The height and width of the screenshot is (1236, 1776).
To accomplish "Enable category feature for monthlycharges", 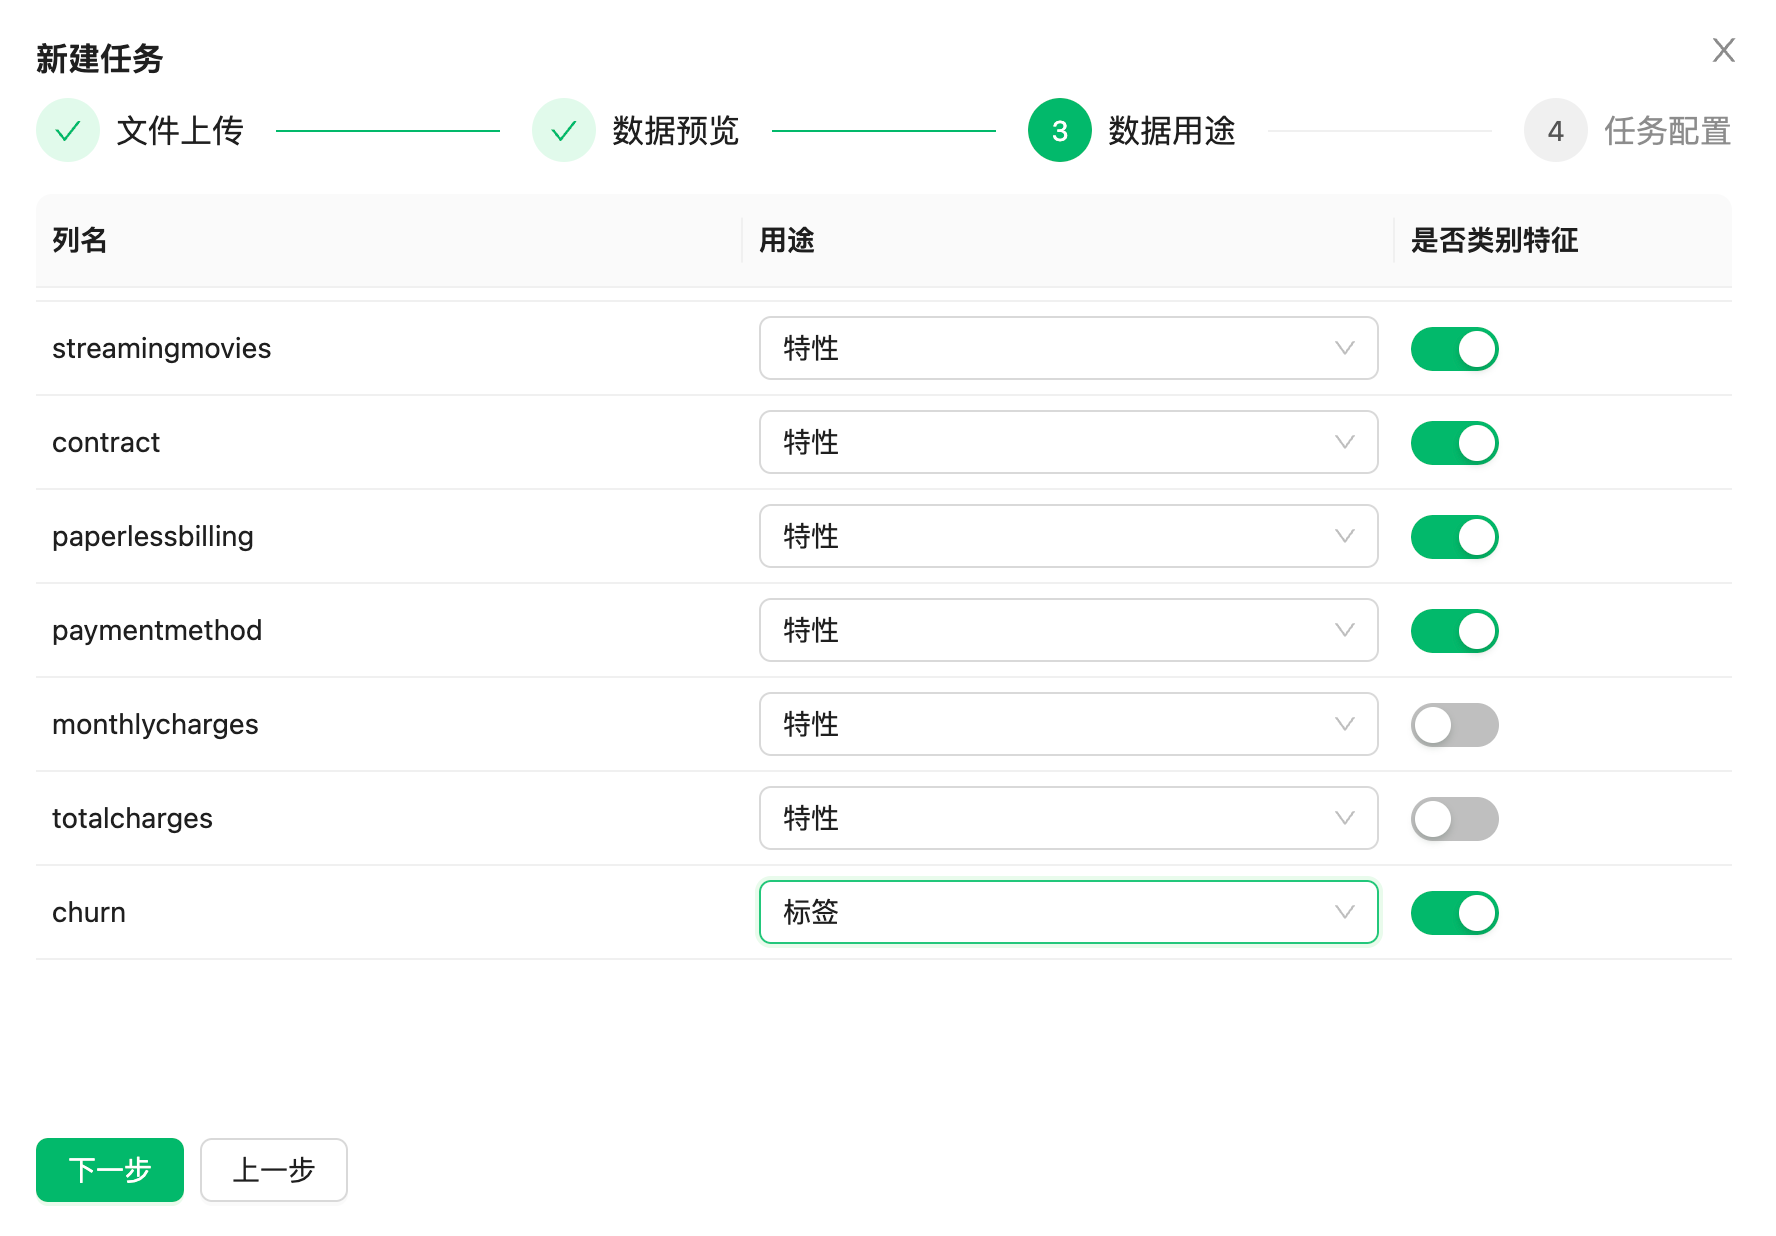I will pos(1454,725).
